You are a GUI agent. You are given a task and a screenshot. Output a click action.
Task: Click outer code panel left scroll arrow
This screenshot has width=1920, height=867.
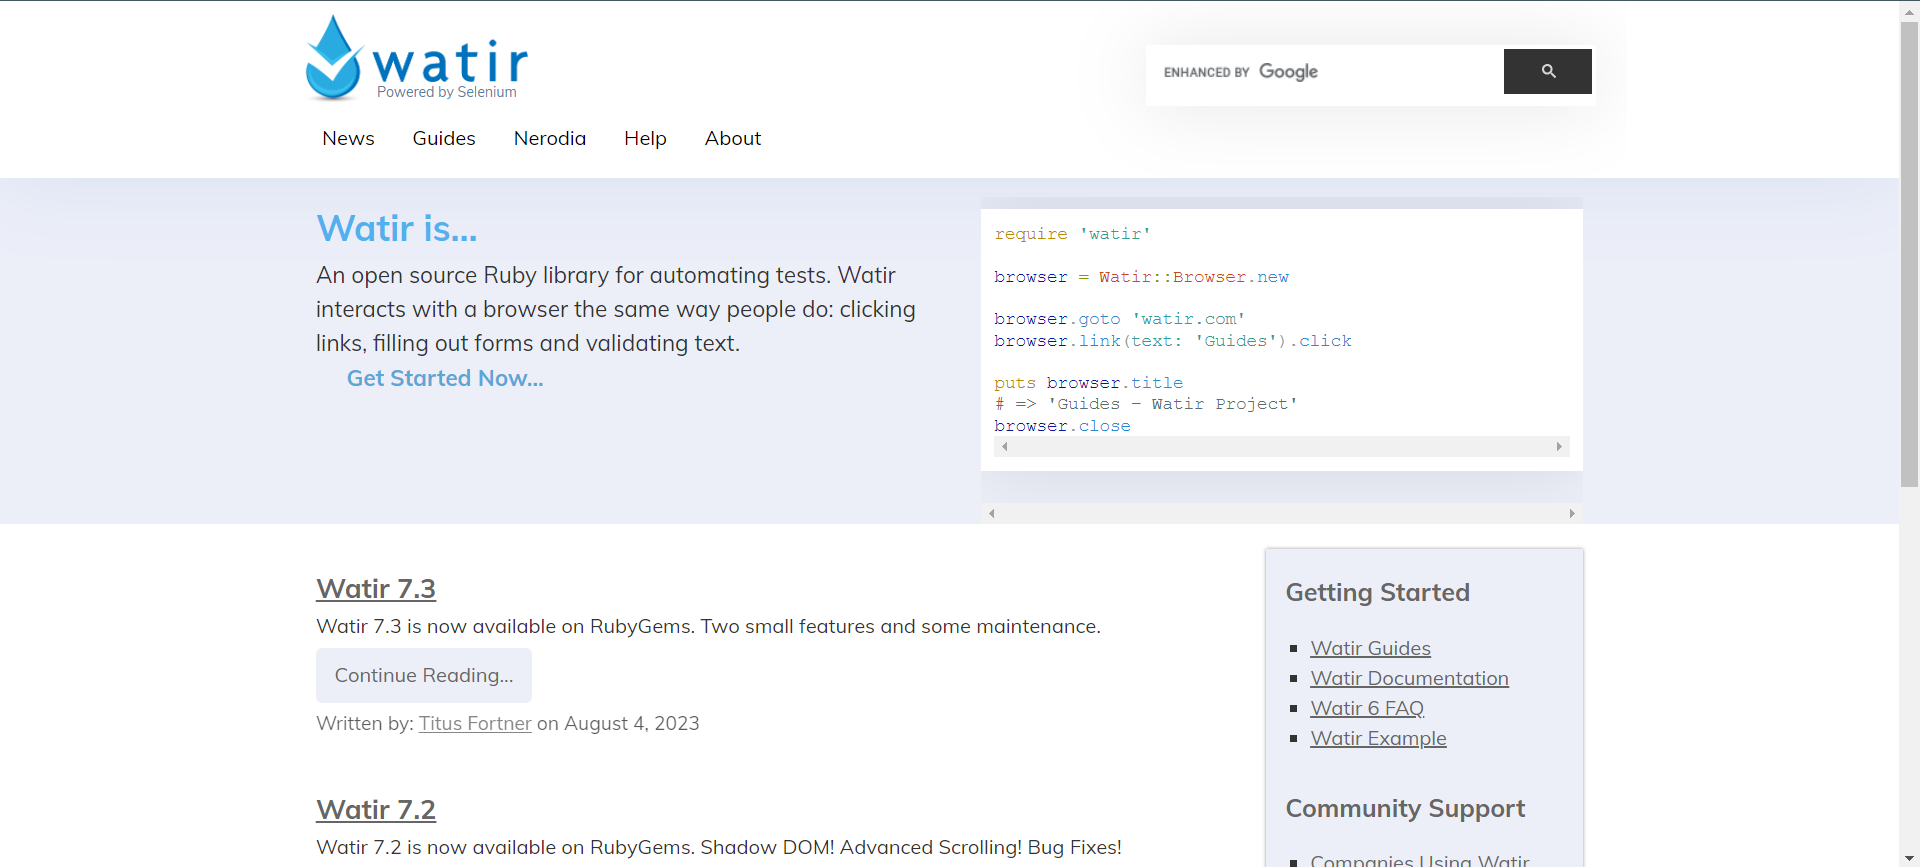991,513
